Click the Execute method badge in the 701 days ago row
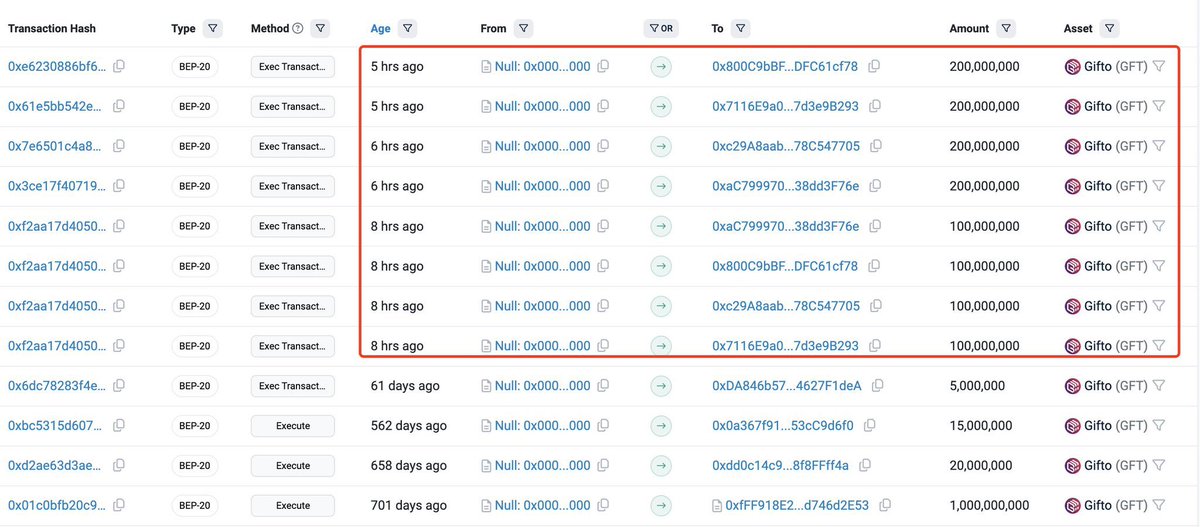 pyautogui.click(x=293, y=506)
